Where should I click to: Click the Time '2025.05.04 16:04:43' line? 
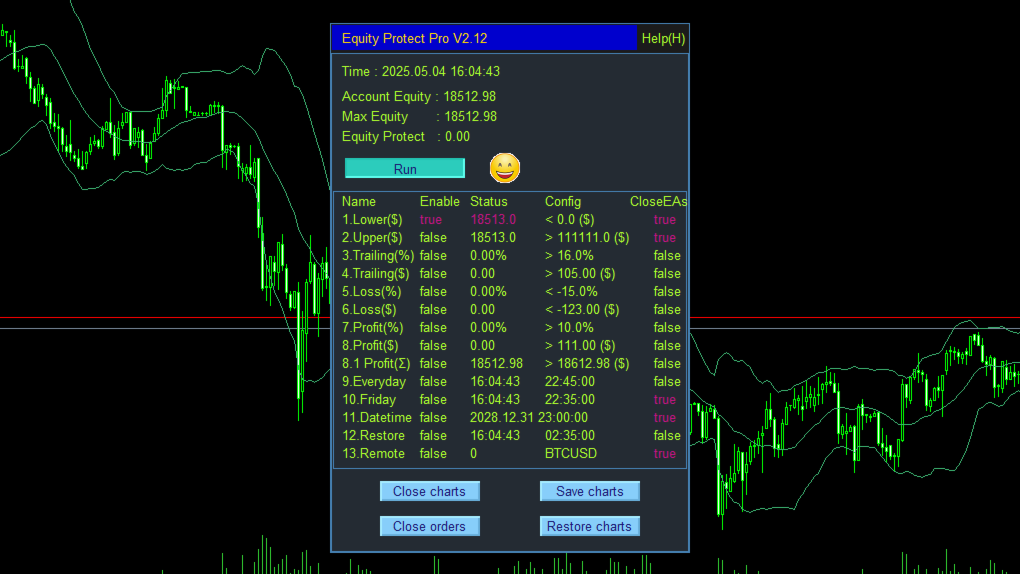point(421,72)
